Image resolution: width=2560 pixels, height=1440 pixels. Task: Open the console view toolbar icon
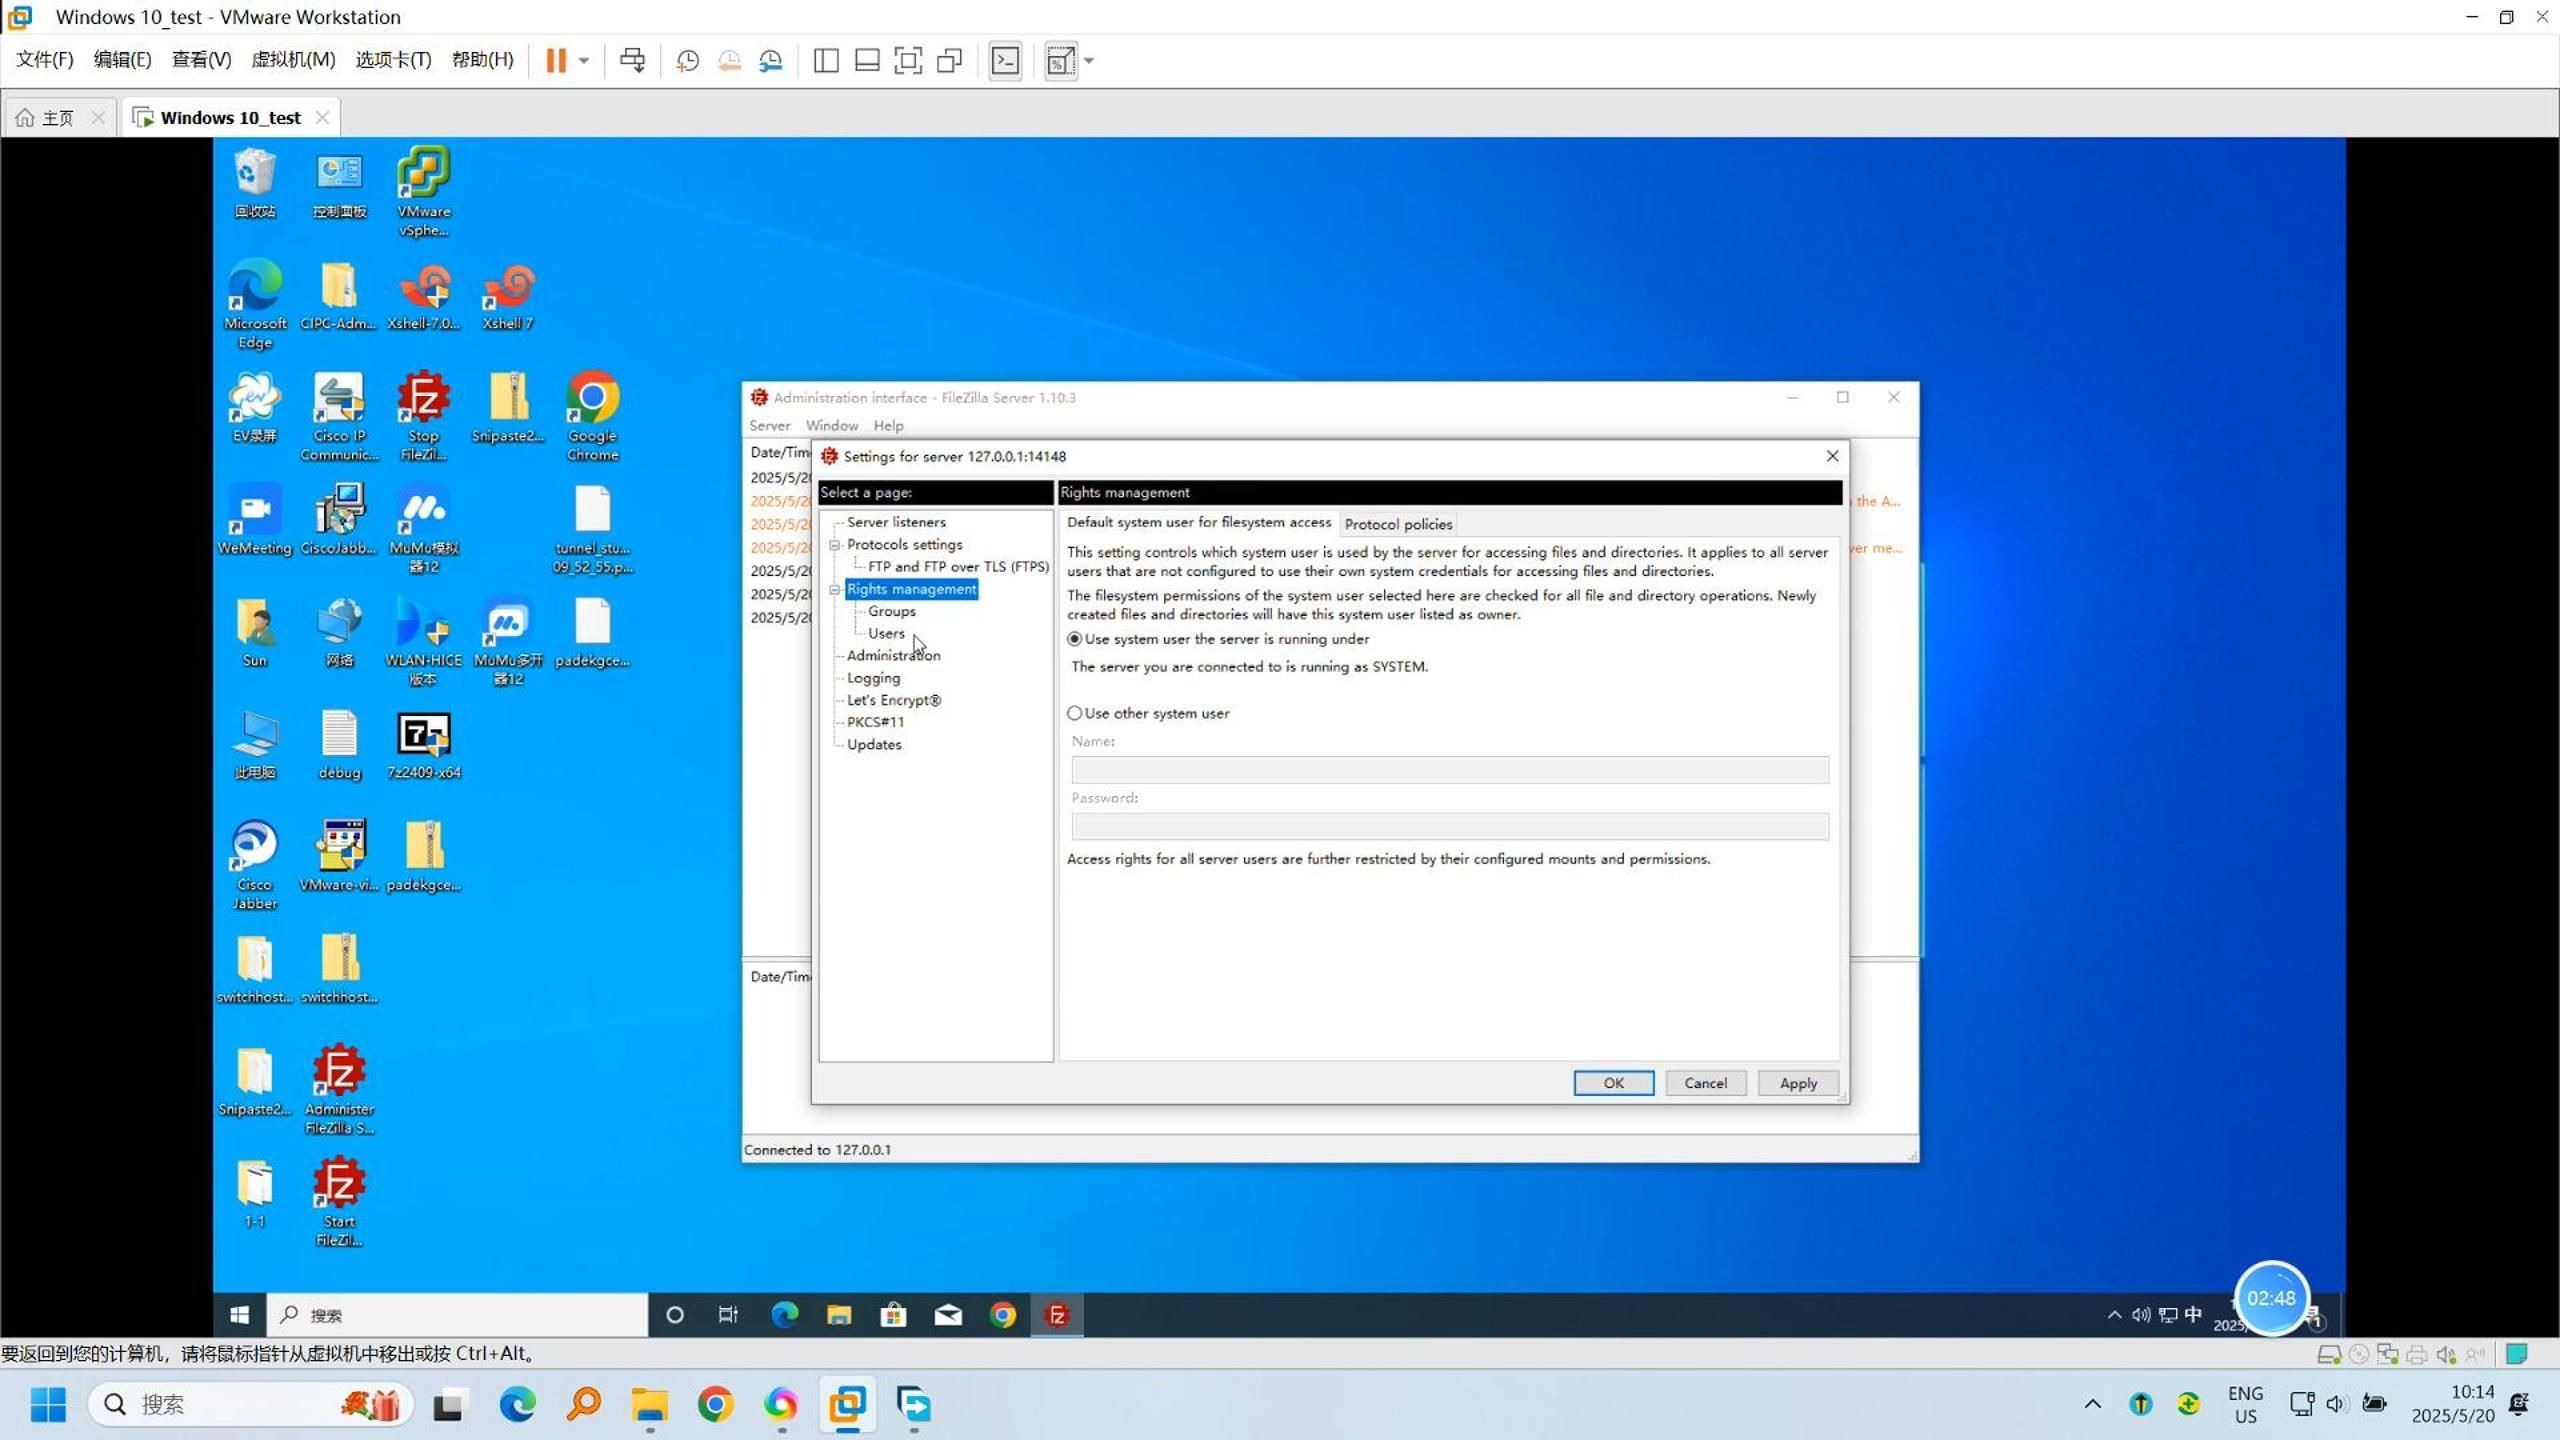(1005, 61)
